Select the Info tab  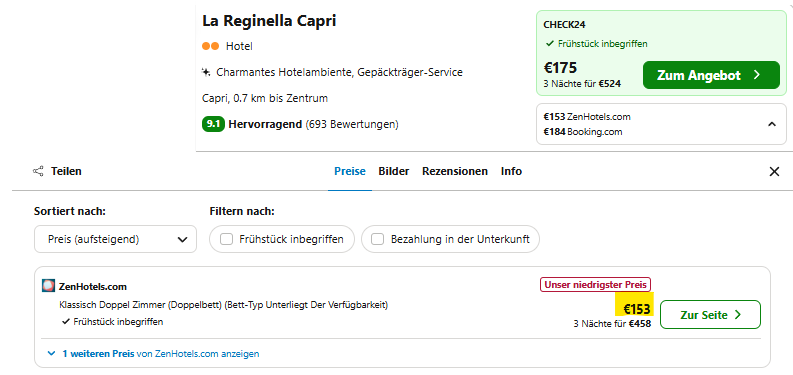511,172
